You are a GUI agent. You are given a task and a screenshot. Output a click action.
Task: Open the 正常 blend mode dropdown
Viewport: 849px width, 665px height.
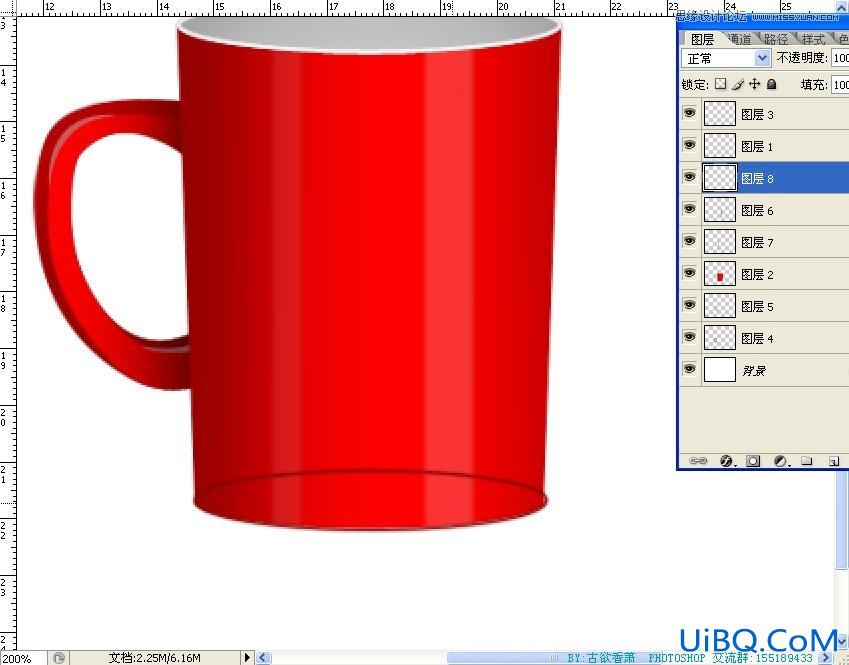click(726, 58)
